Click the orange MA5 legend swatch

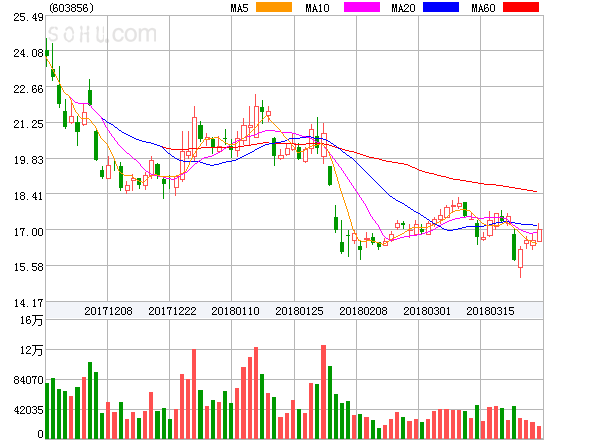coord(274,7)
